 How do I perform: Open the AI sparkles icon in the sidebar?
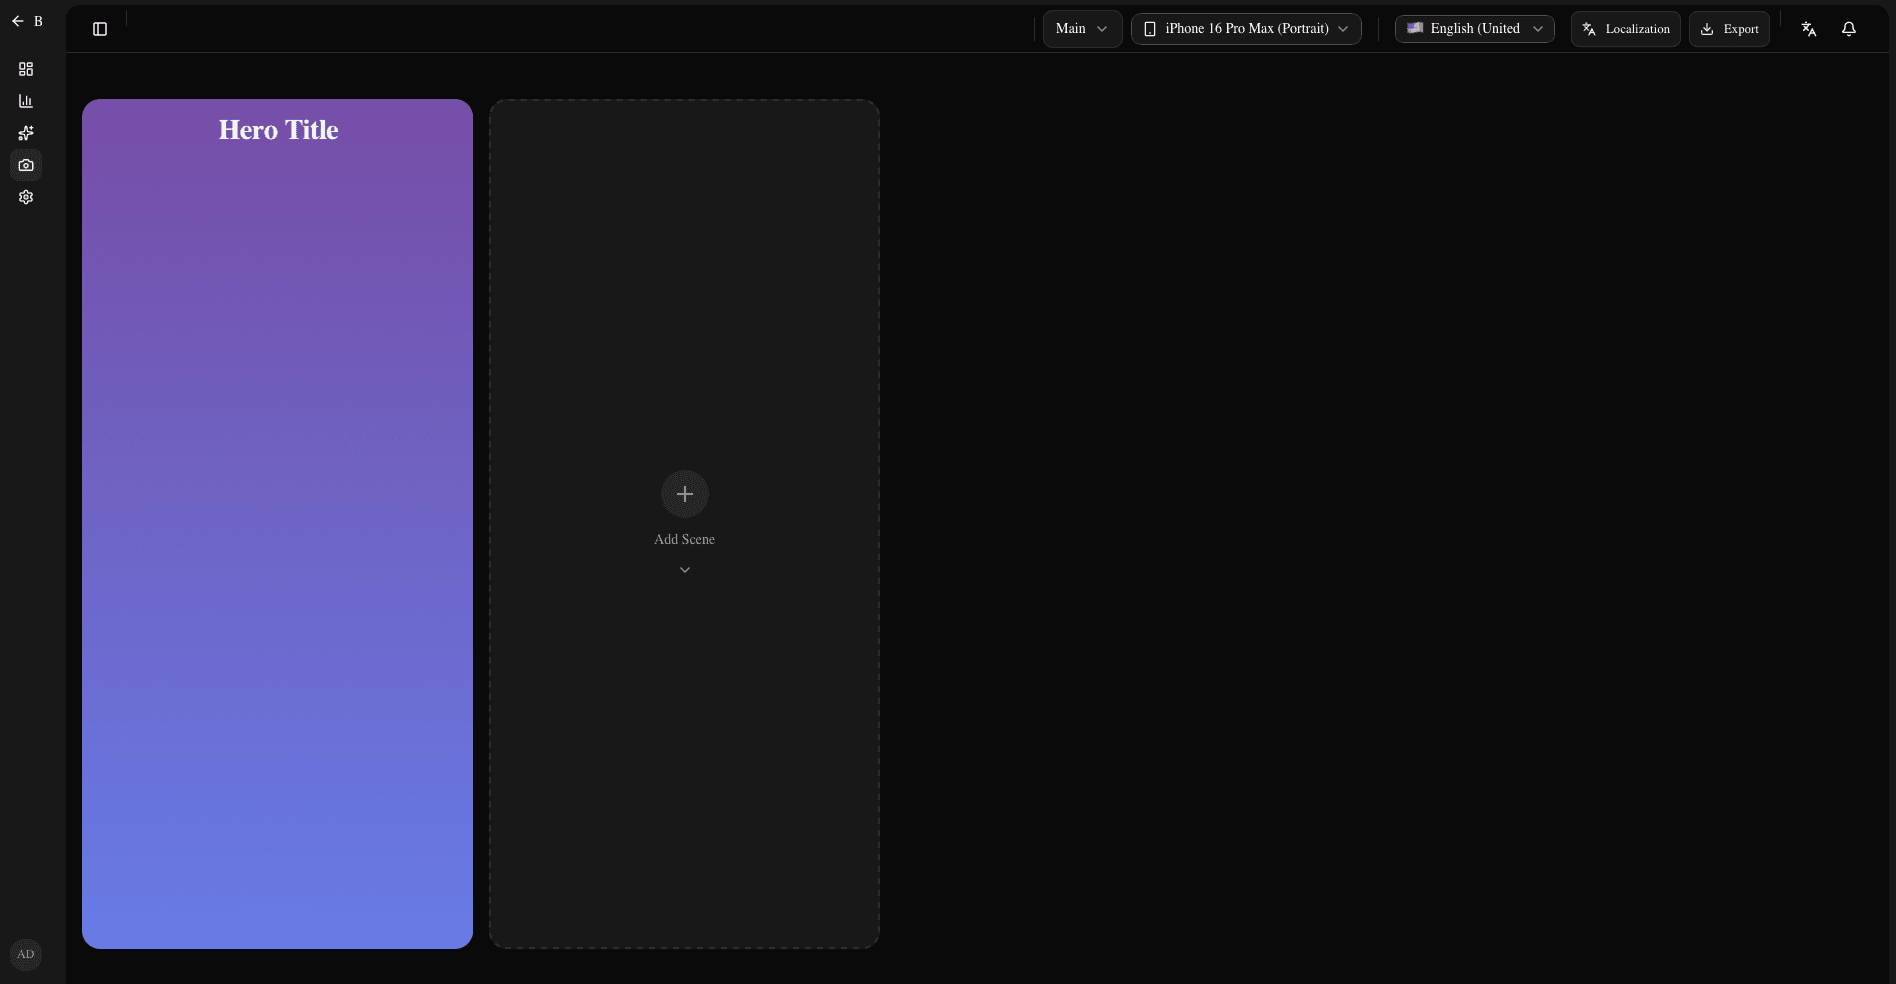[26, 133]
